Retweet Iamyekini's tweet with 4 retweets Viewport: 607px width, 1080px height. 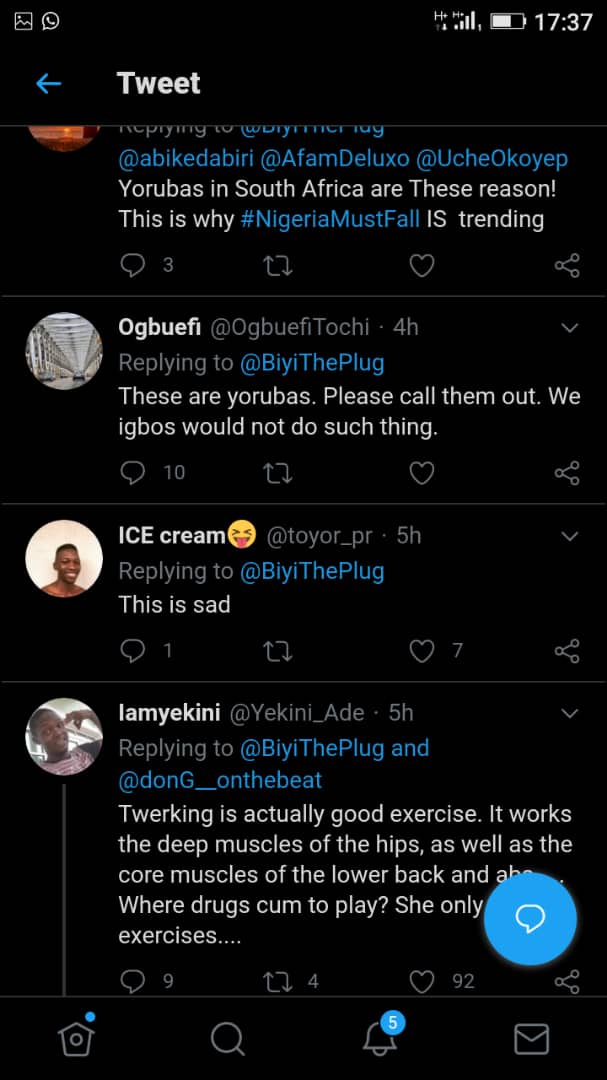point(276,982)
